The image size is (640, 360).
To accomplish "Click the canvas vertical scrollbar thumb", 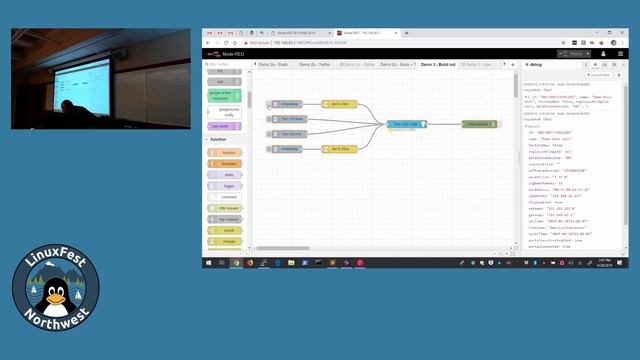I will pyautogui.click(x=516, y=85).
